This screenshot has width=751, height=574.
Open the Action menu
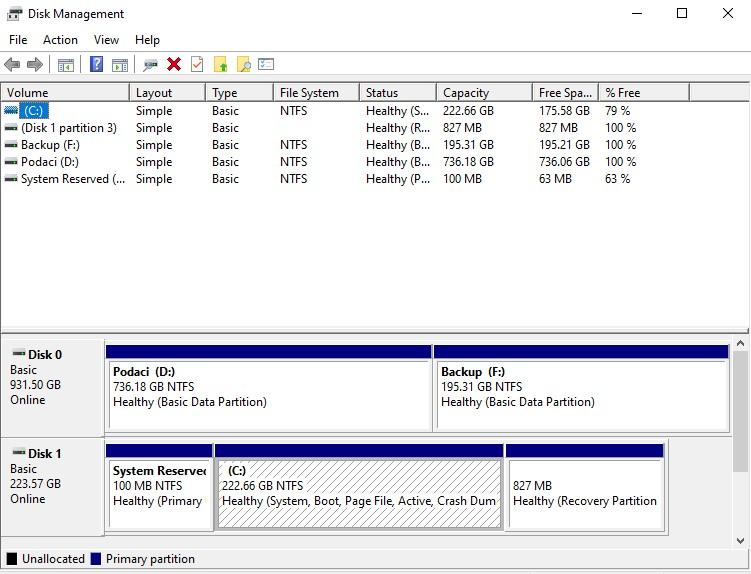tap(60, 40)
